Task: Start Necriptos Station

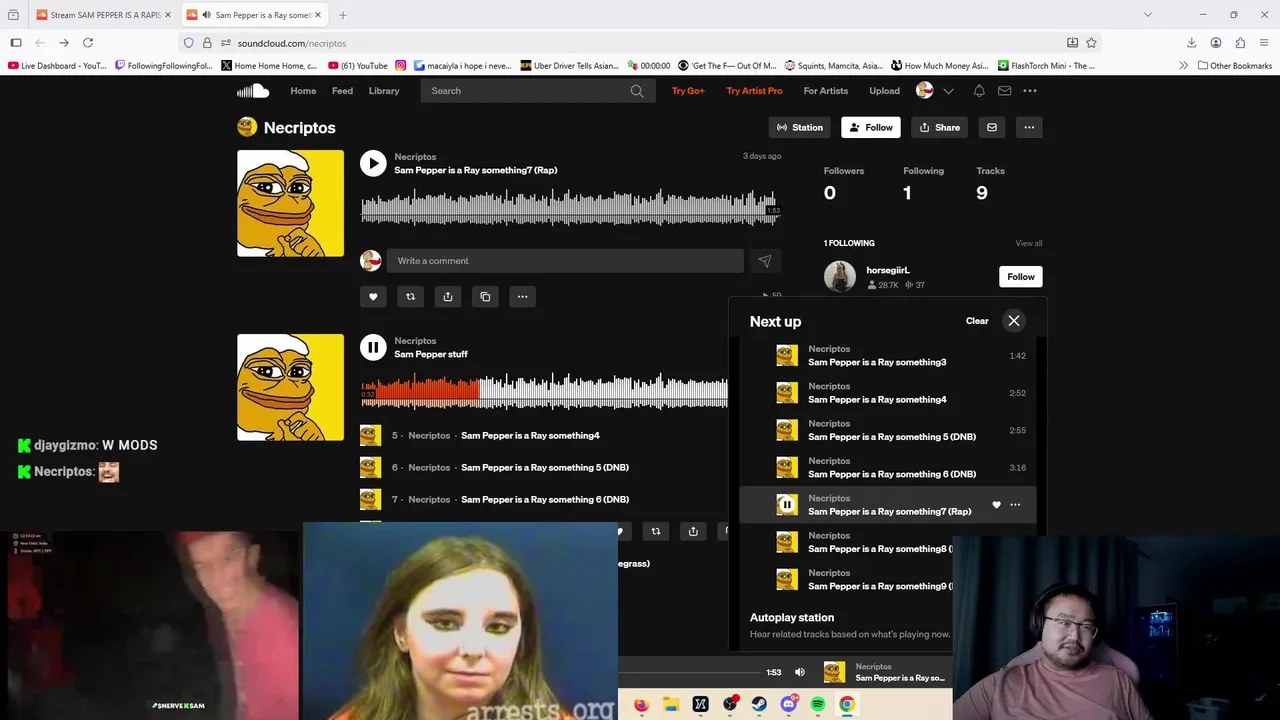Action: pos(800,127)
